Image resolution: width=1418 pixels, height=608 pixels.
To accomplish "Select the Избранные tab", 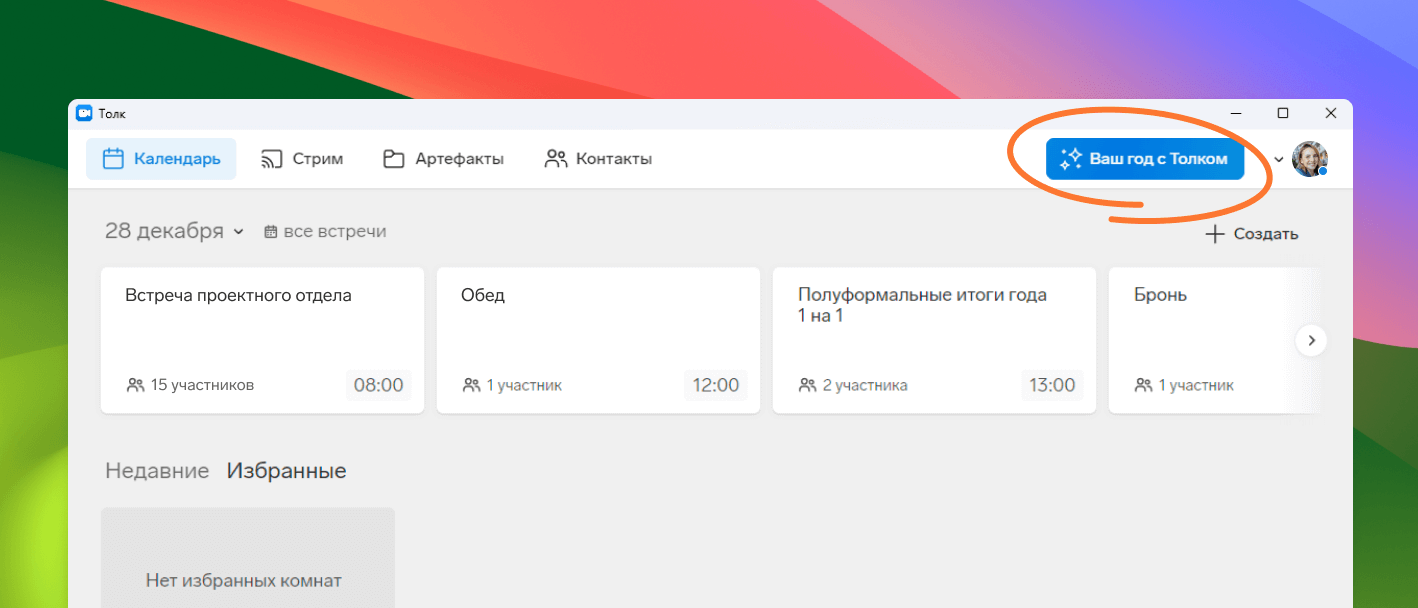I will point(287,471).
